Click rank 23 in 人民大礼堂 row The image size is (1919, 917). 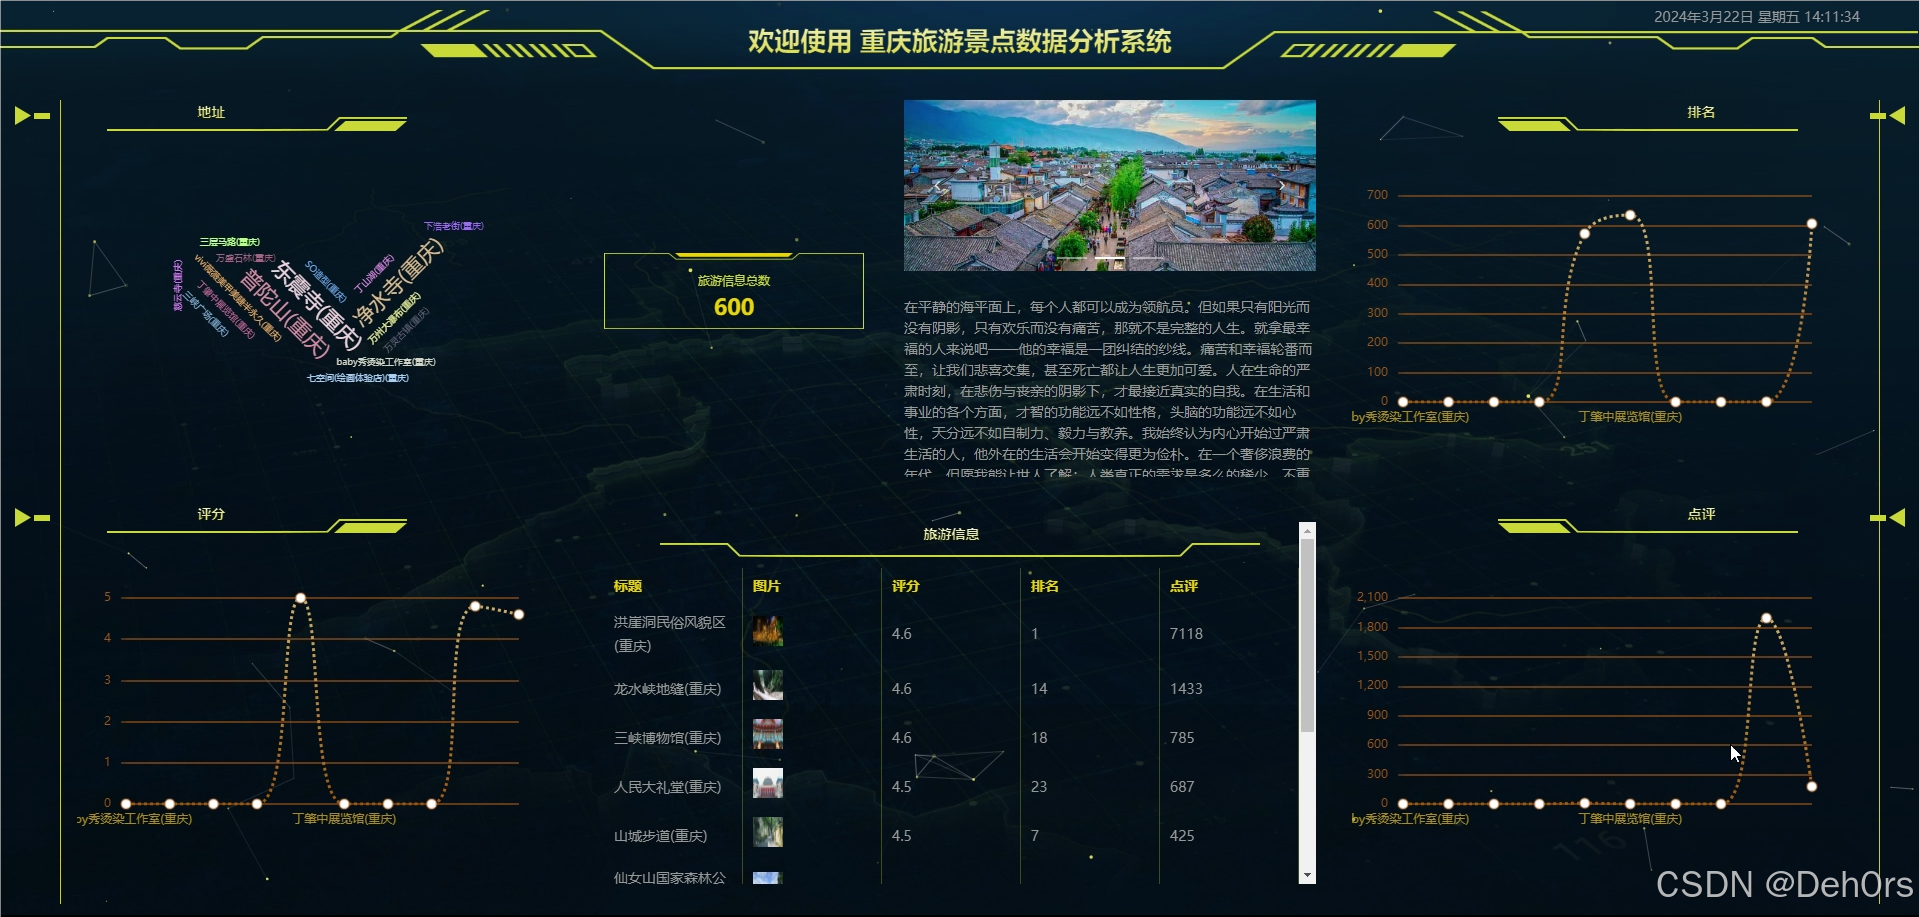(x=1039, y=787)
